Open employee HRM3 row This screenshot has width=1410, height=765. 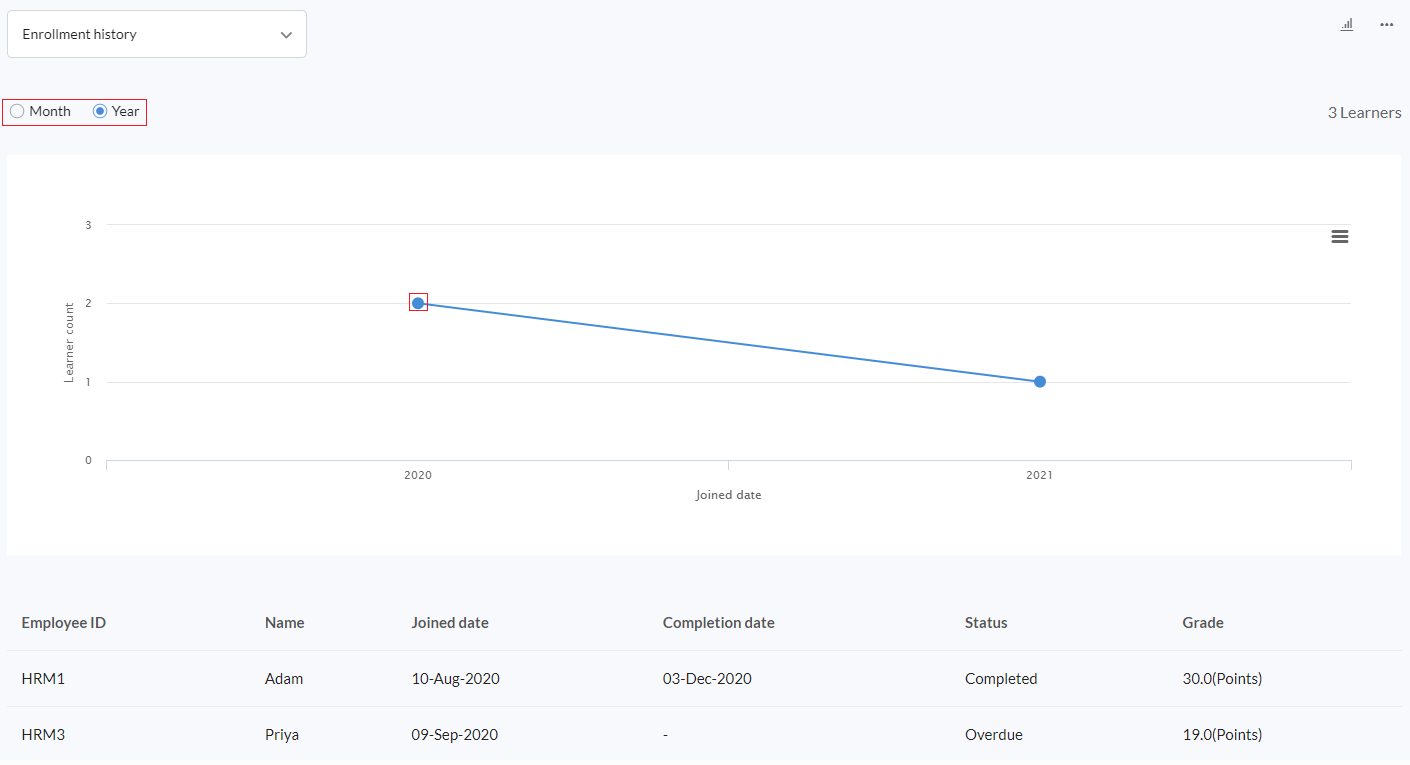coord(704,735)
